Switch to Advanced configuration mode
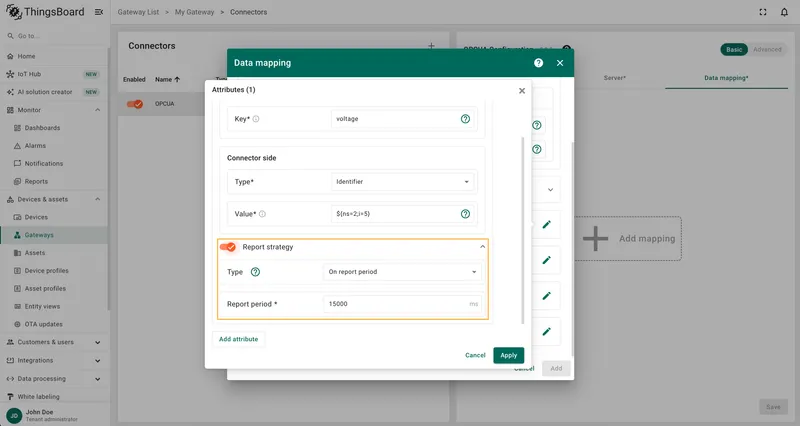The image size is (800, 426). click(767, 49)
